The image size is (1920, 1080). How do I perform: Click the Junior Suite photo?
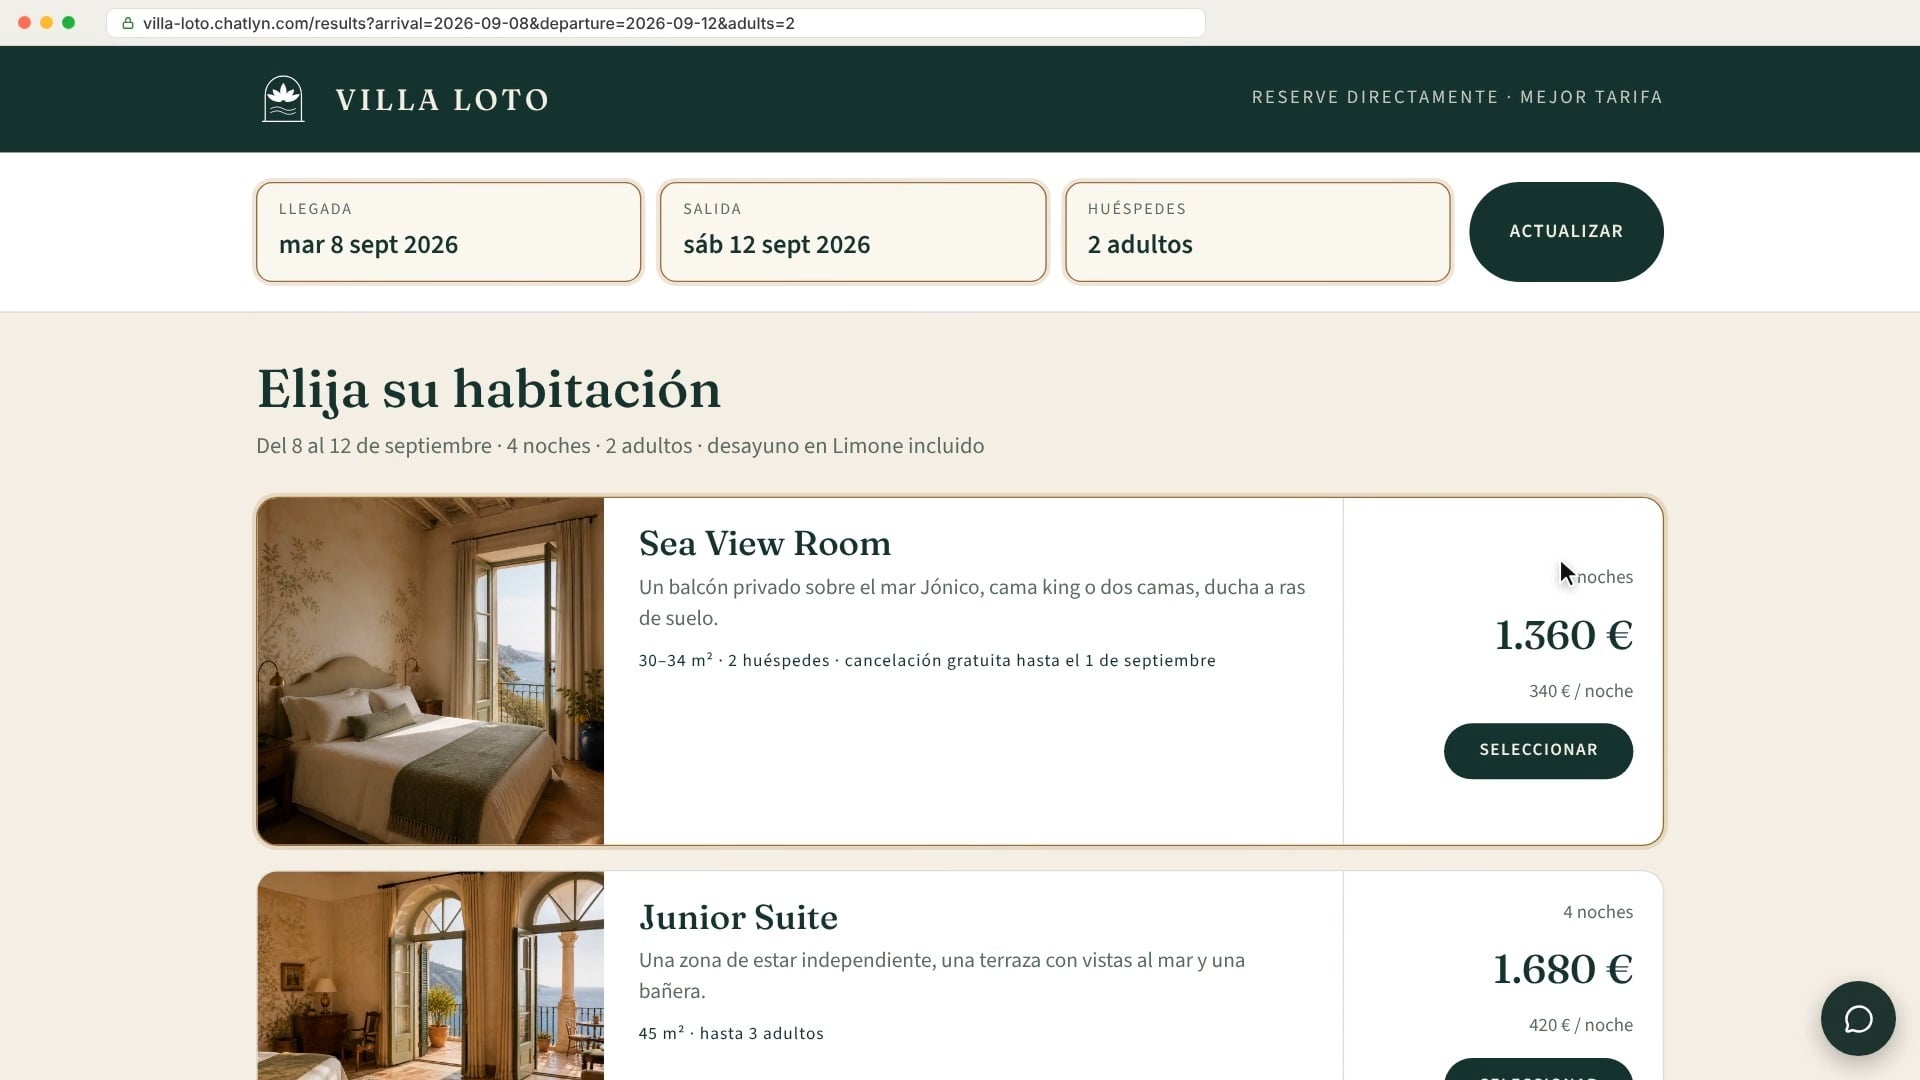(431, 975)
